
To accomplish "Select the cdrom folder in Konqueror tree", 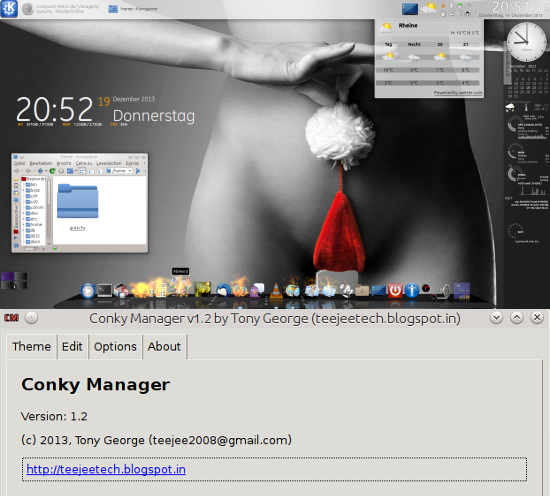I will 34,207.
